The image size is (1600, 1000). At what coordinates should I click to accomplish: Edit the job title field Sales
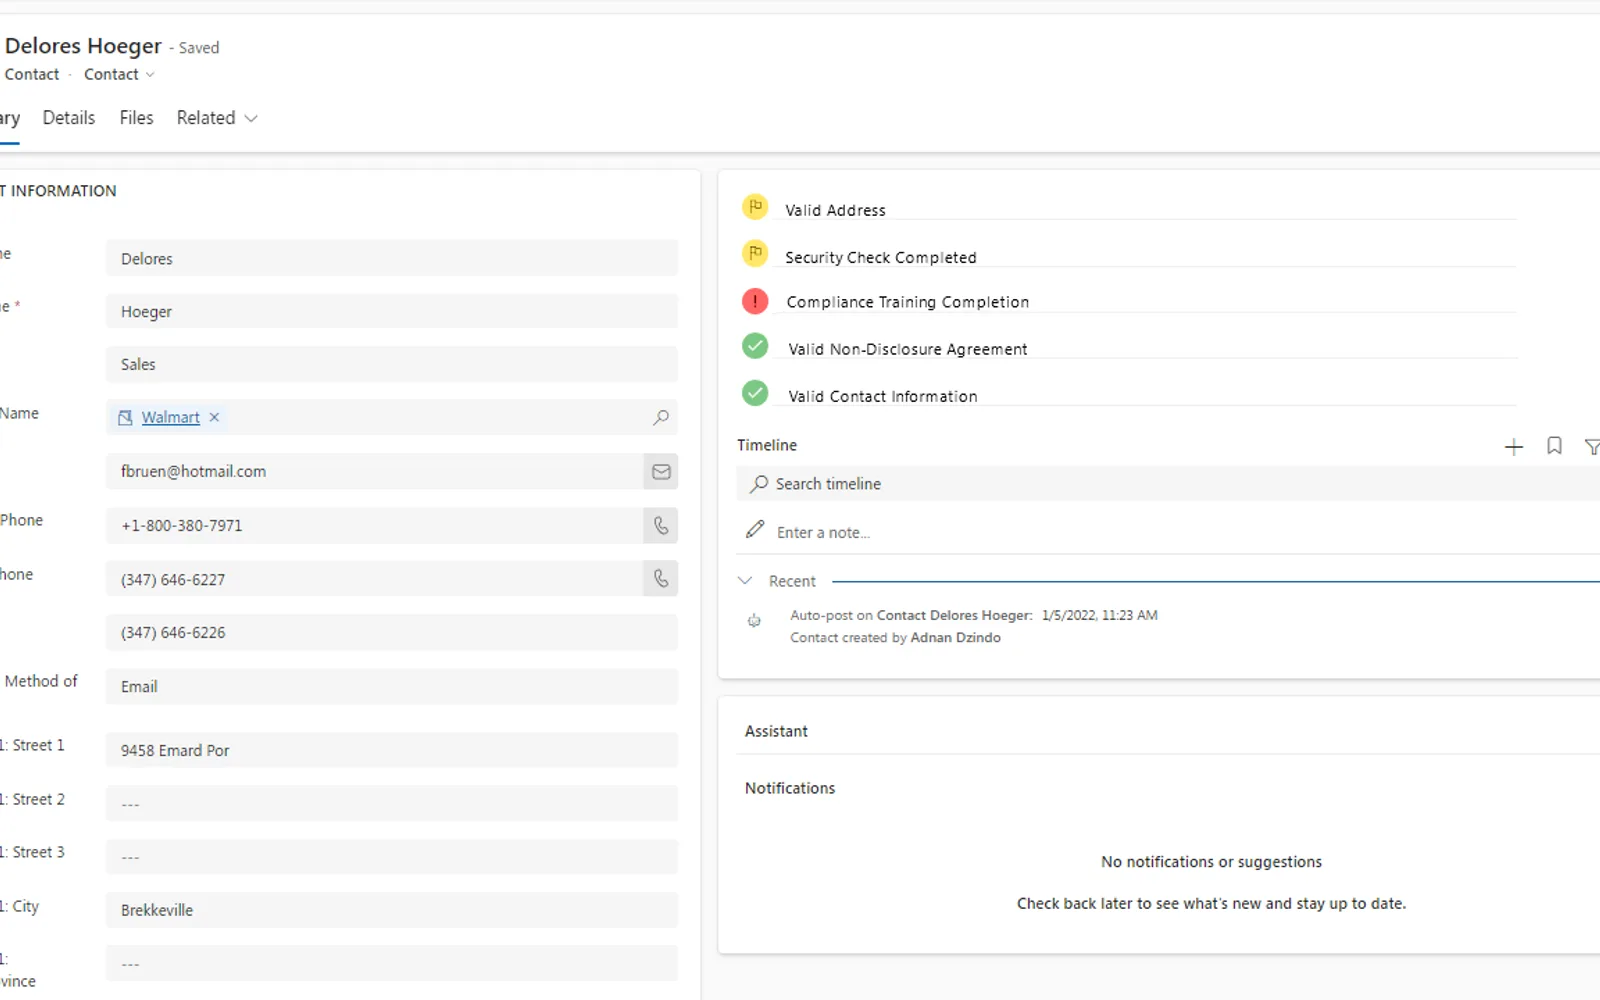[x=392, y=364]
